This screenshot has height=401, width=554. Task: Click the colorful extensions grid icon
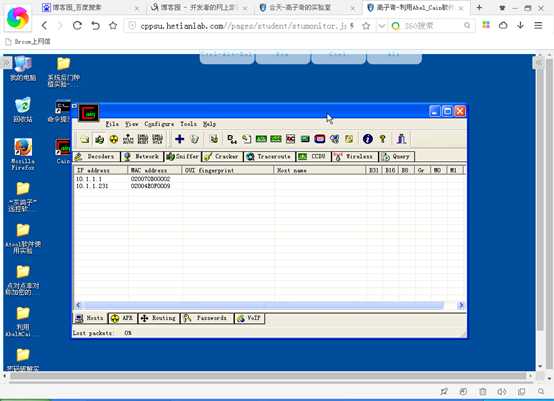pyautogui.click(x=486, y=24)
